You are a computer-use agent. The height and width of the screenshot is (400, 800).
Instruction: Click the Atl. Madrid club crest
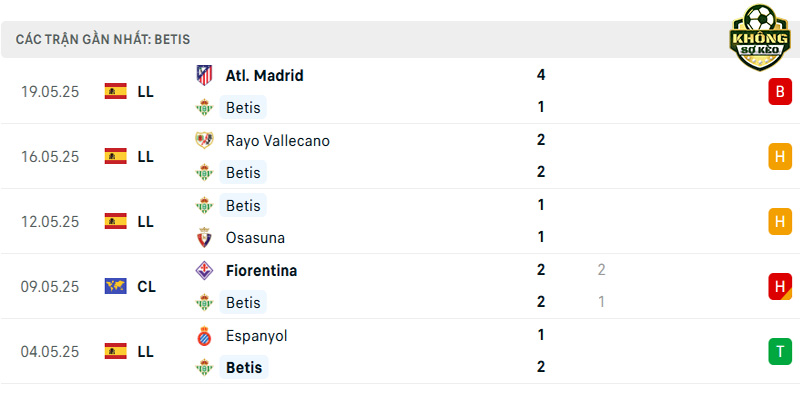click(x=204, y=76)
